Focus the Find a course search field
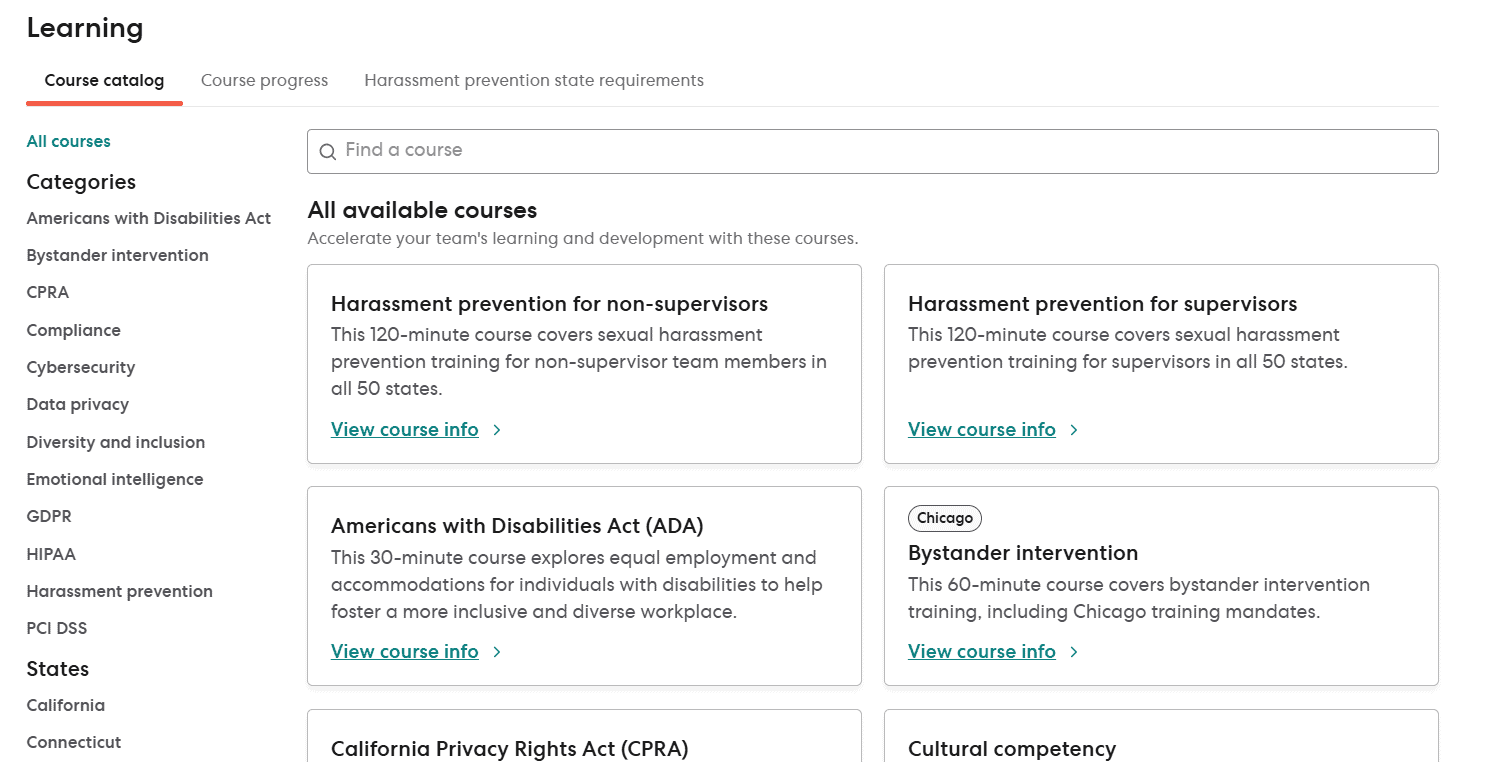Screen dimensions: 1498x762 point(872,151)
